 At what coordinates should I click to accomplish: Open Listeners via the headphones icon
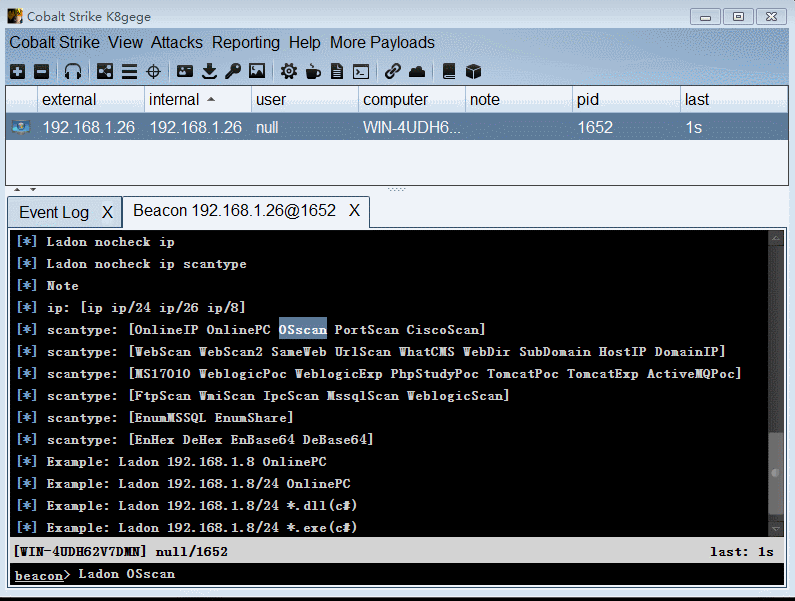pos(73,72)
